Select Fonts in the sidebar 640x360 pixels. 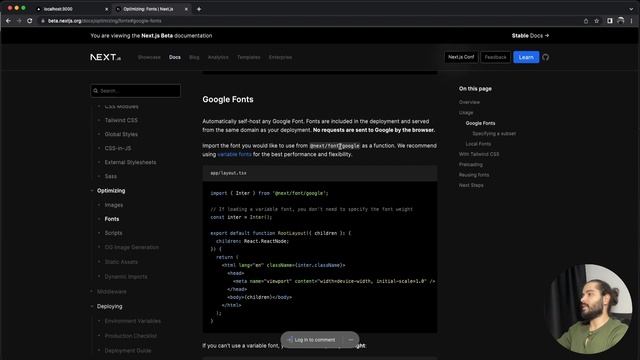[112, 219]
